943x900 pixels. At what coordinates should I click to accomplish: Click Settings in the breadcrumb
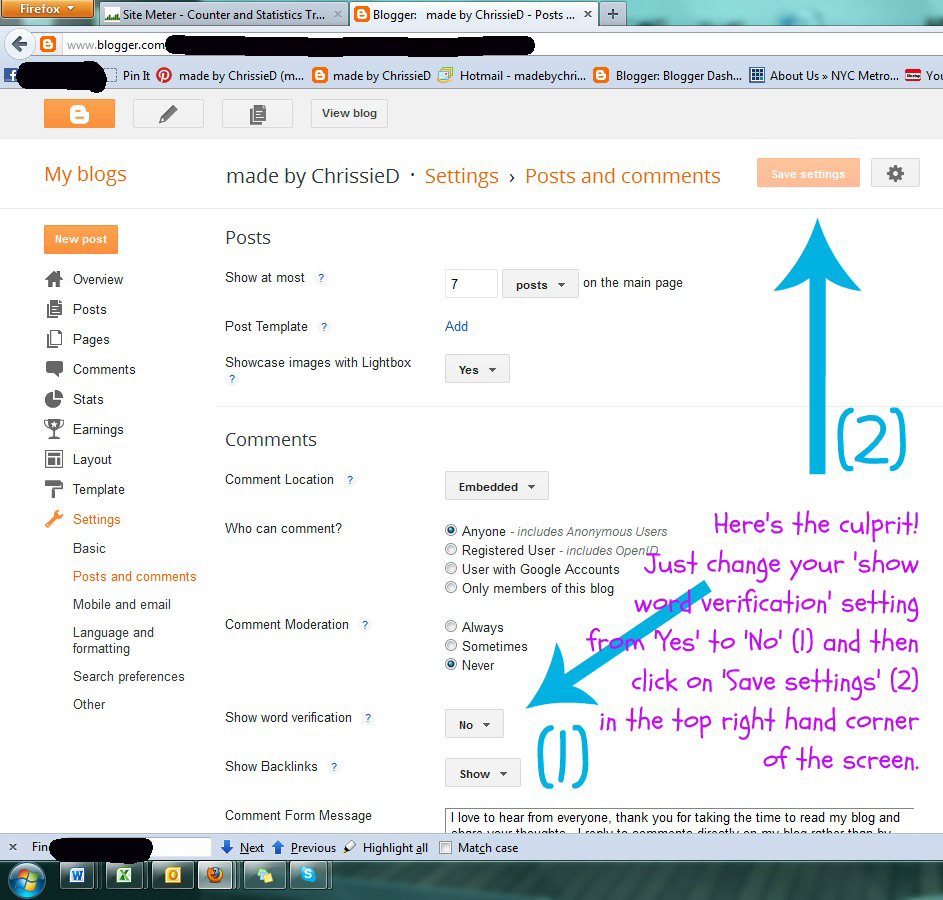(461, 176)
